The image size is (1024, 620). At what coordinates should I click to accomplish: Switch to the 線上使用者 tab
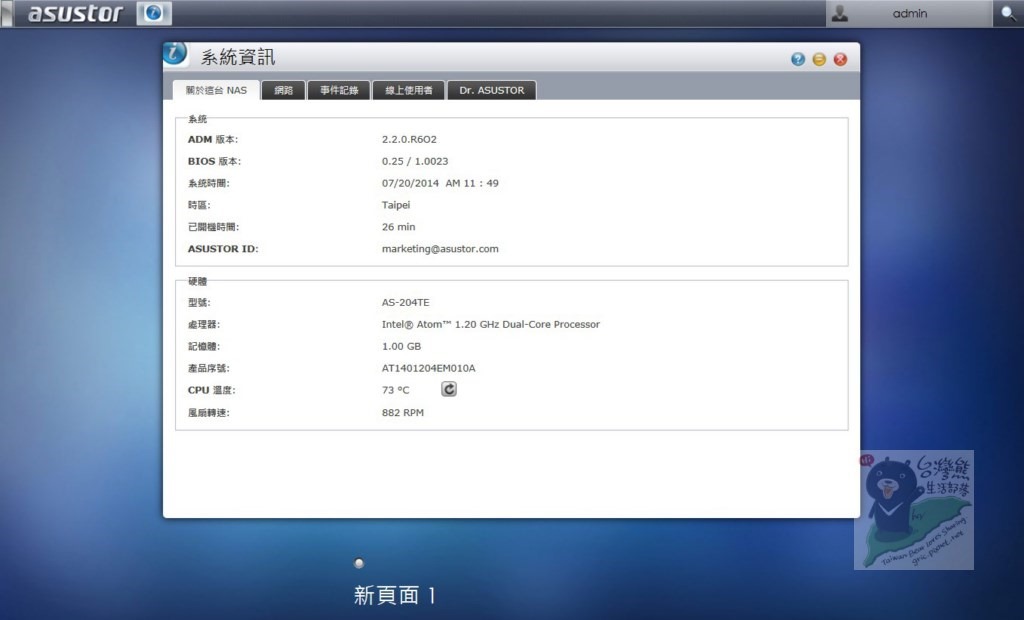(409, 90)
